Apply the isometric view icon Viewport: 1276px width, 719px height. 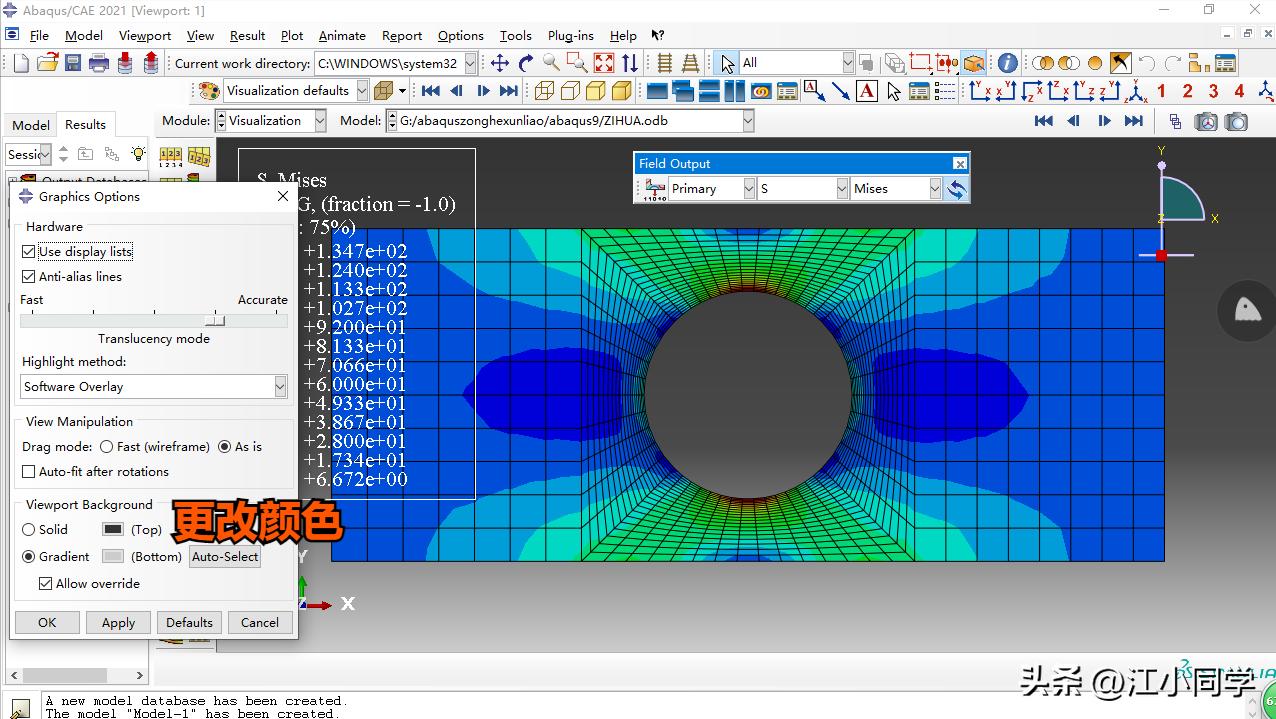click(x=1137, y=91)
